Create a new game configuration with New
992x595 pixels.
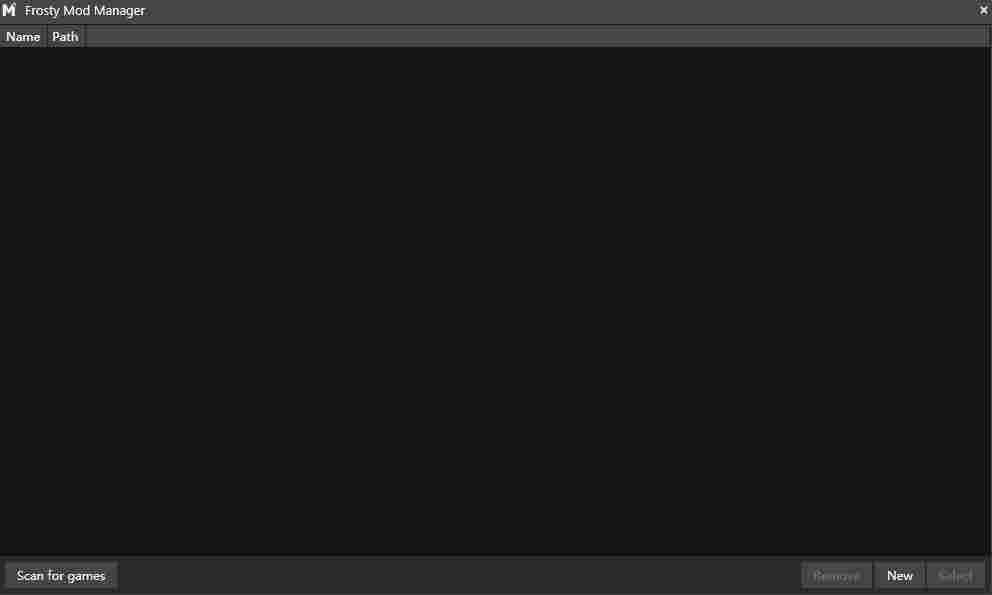coord(900,576)
